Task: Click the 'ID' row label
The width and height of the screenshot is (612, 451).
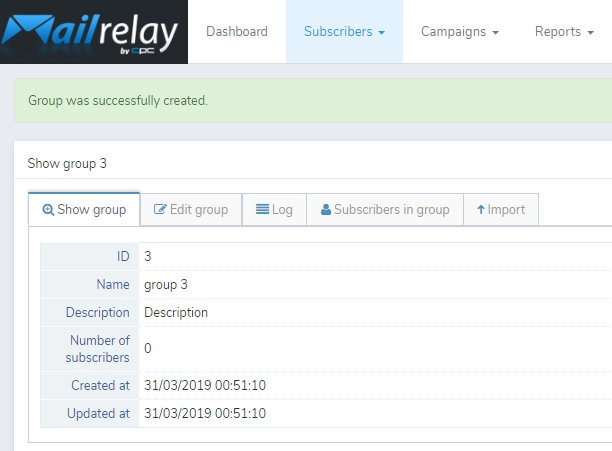Action: tap(123, 256)
